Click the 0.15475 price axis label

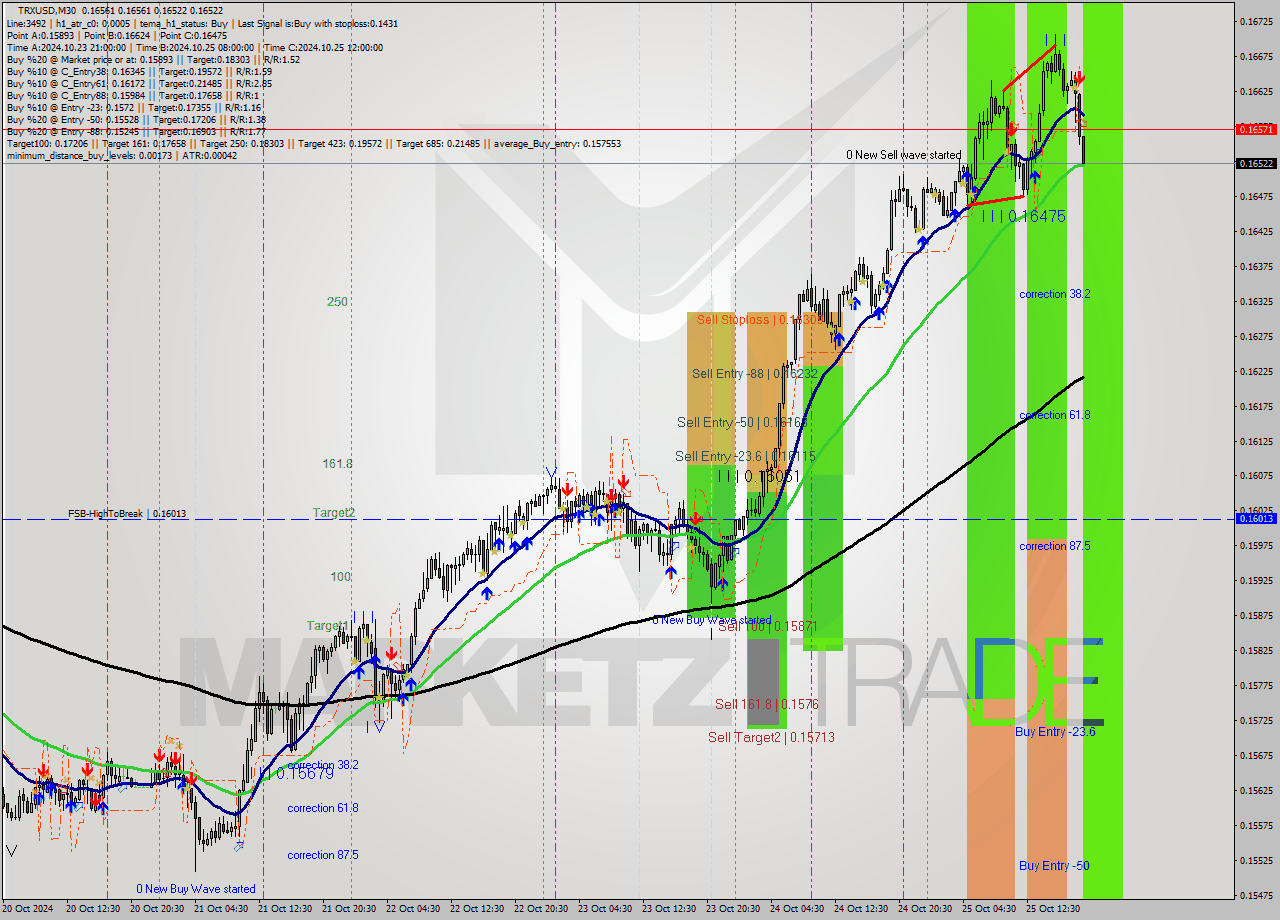[1255, 896]
